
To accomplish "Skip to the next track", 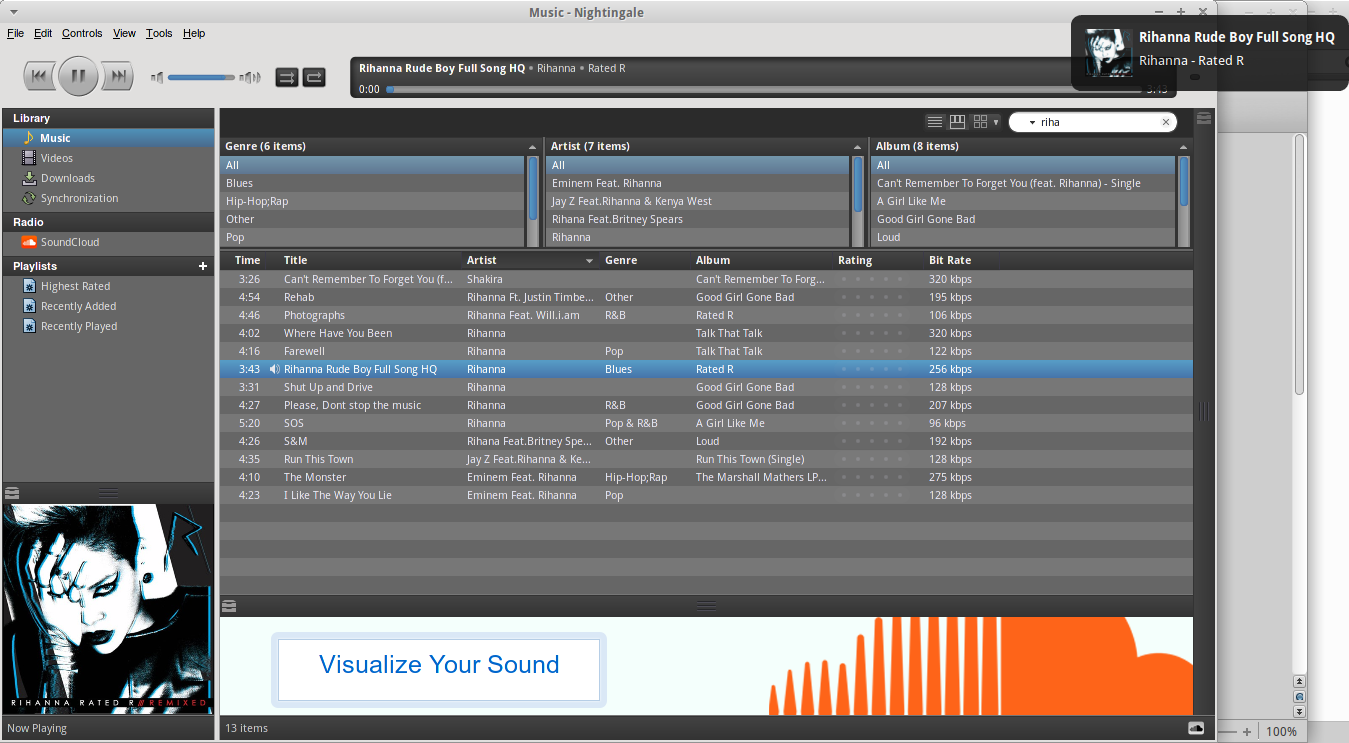I will click(118, 76).
